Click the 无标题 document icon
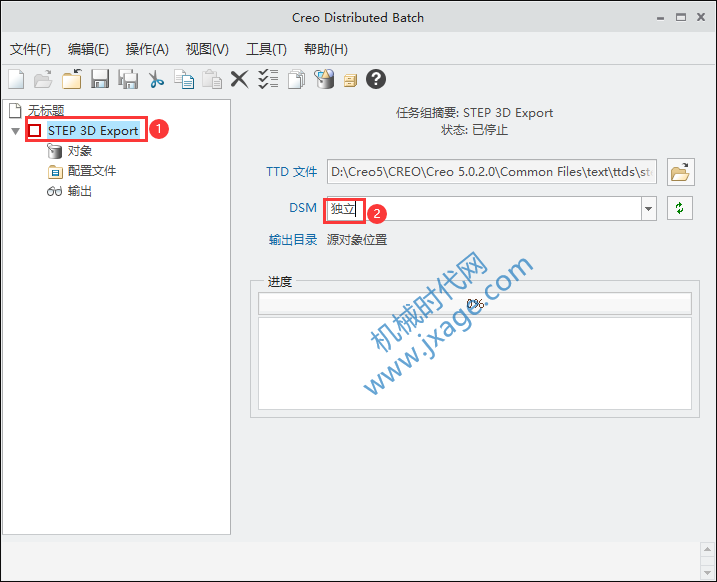 click(x=16, y=110)
